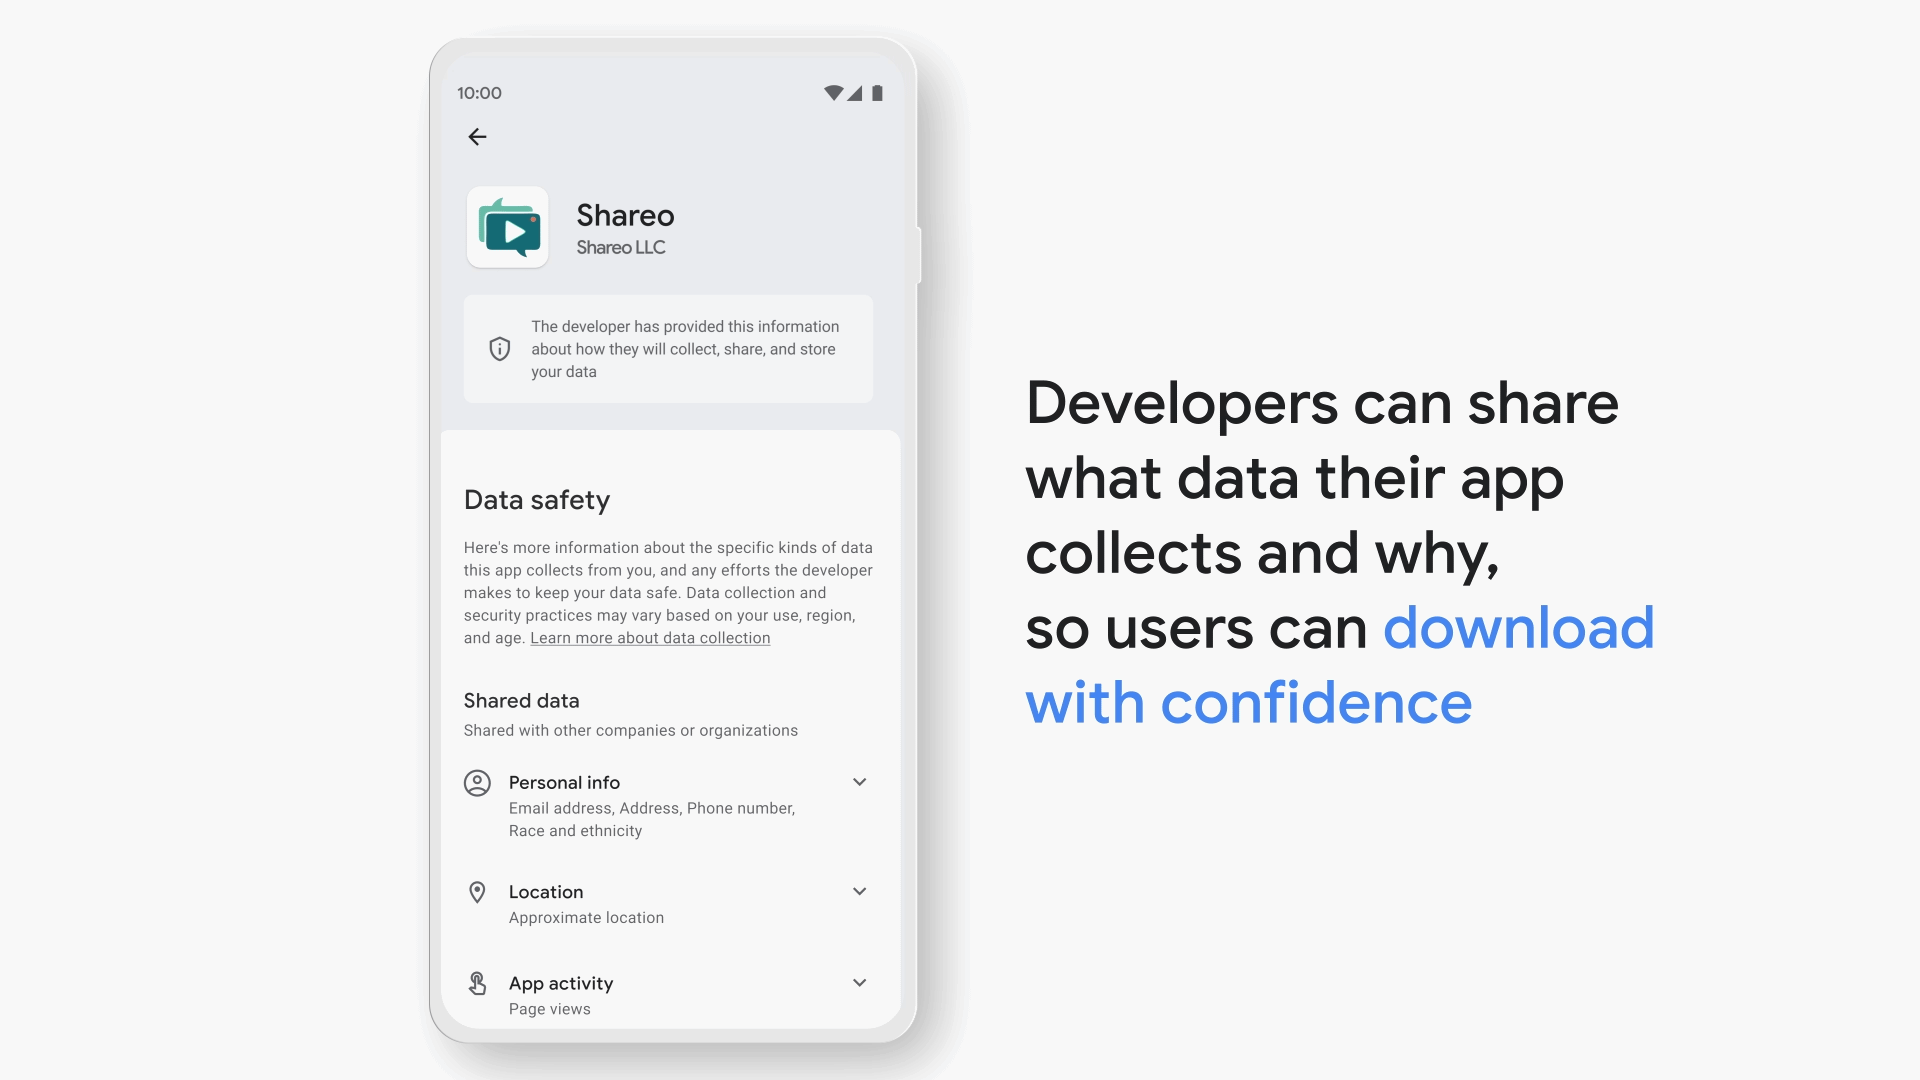Viewport: 1920px width, 1080px height.
Task: Expand the Personal info section chevron
Action: 860,782
